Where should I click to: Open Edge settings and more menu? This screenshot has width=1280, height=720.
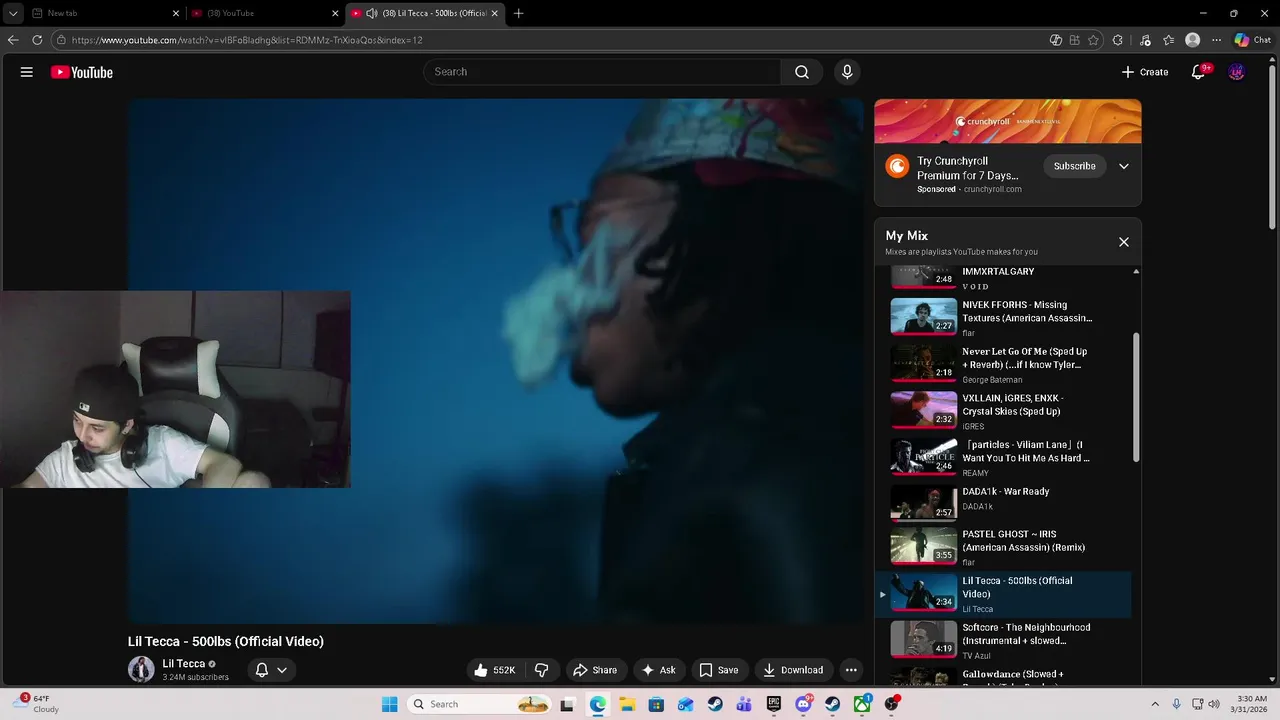[1216, 40]
